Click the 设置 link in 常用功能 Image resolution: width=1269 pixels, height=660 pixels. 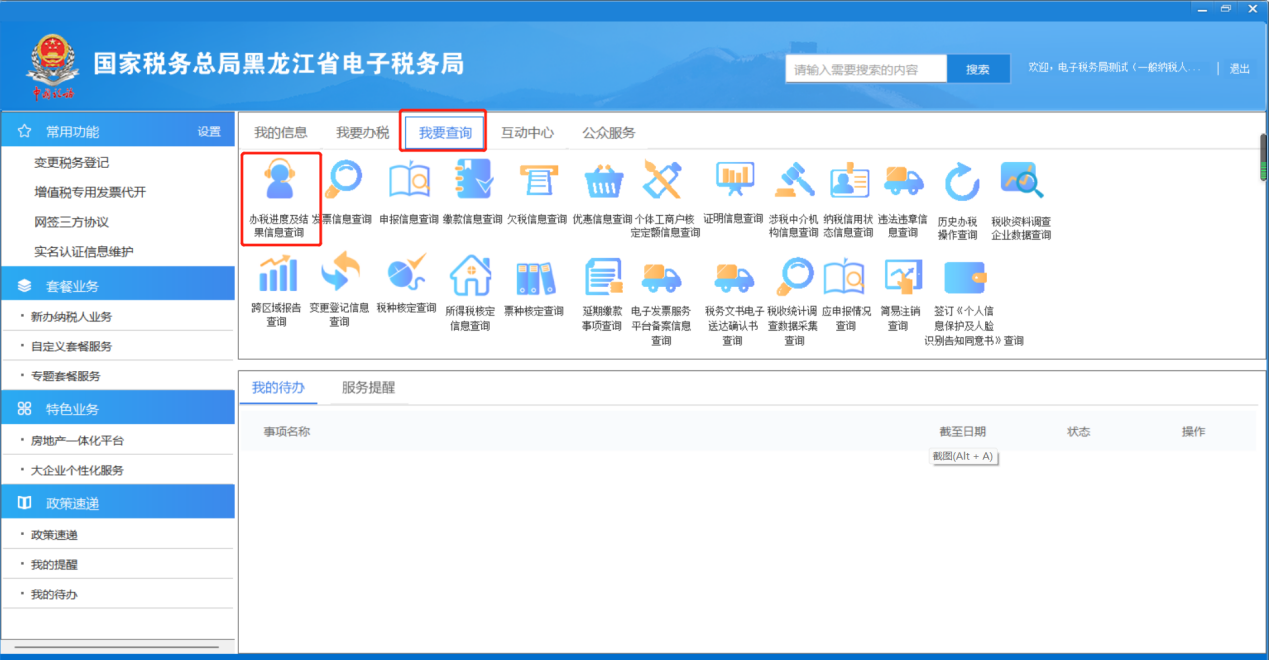click(209, 132)
